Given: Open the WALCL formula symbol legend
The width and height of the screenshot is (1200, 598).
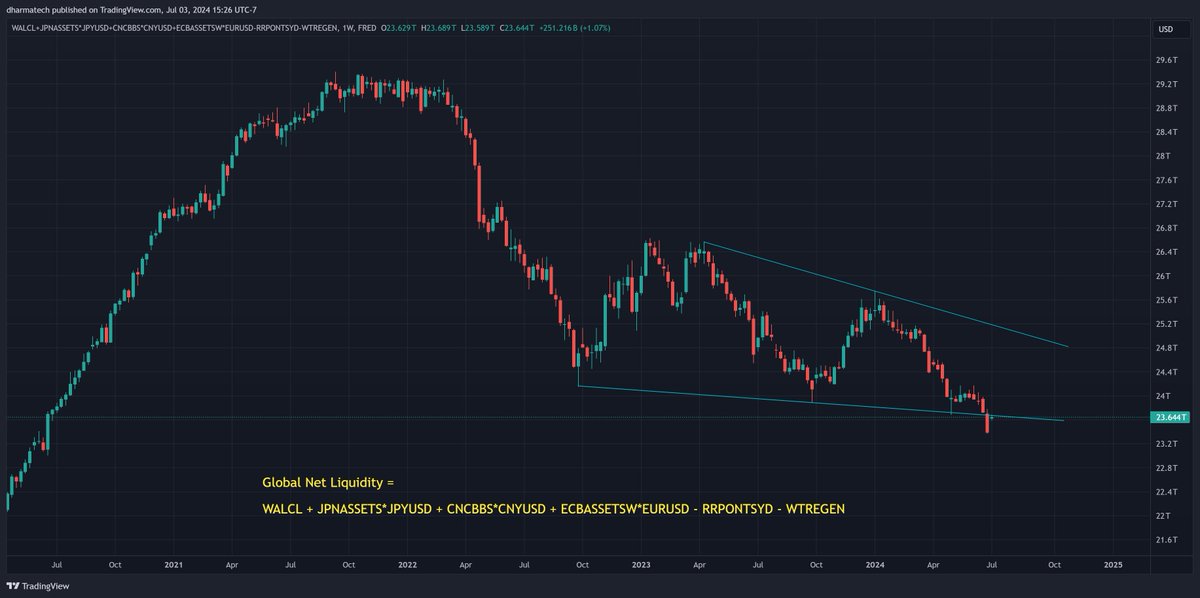Looking at the screenshot, I should tap(25, 29).
